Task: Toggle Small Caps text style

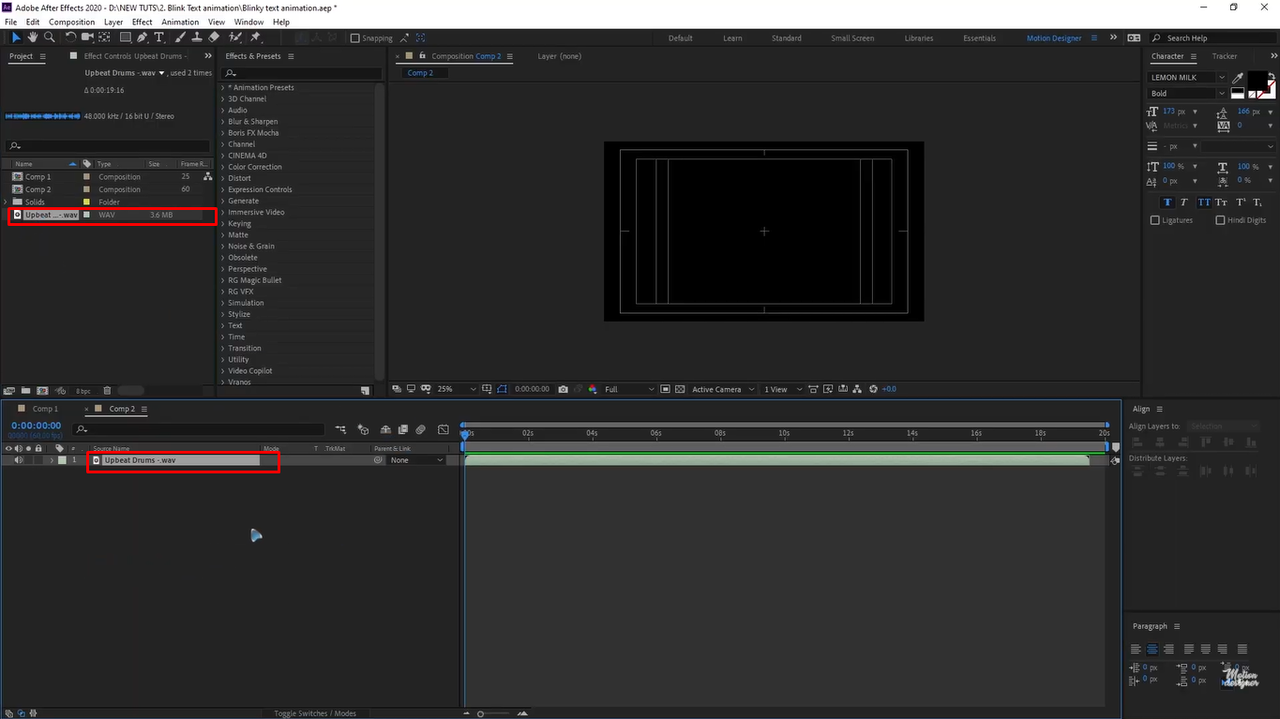Action: (x=1221, y=202)
